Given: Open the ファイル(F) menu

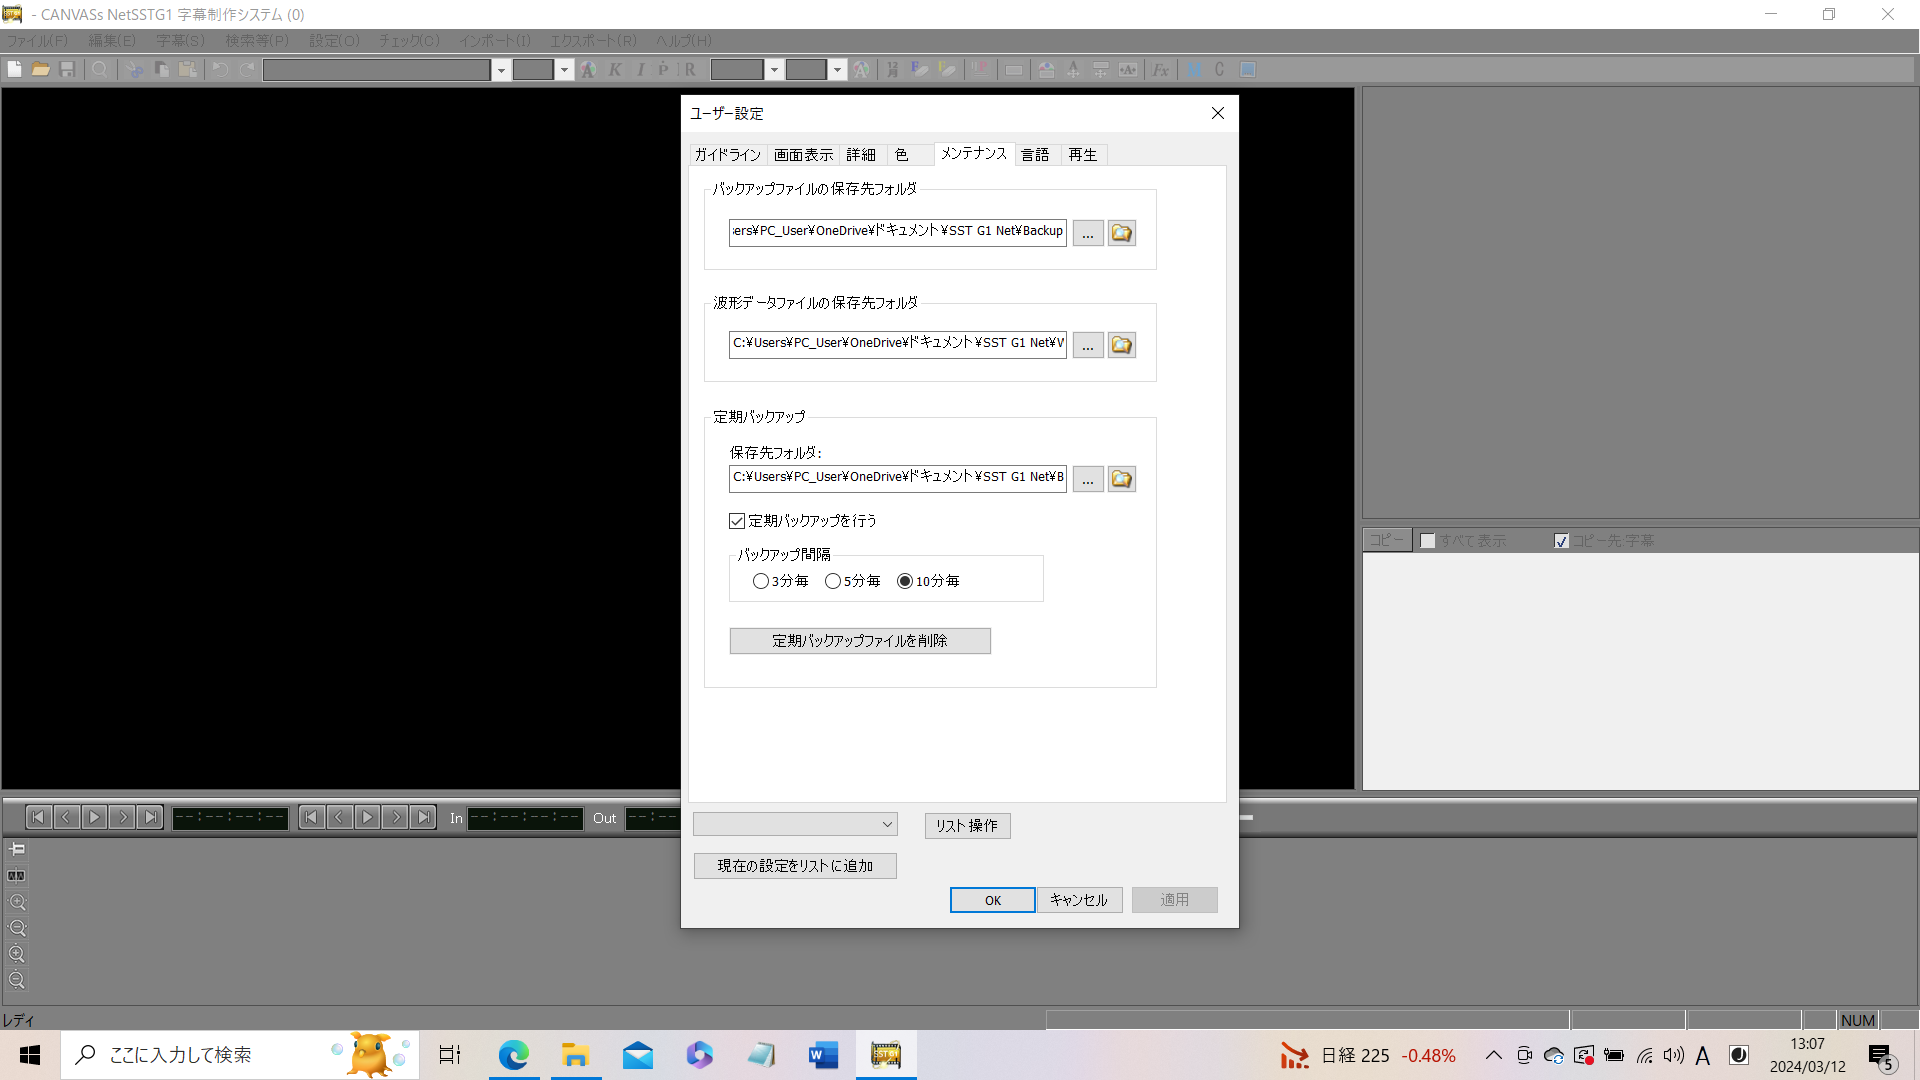Looking at the screenshot, I should (x=37, y=41).
